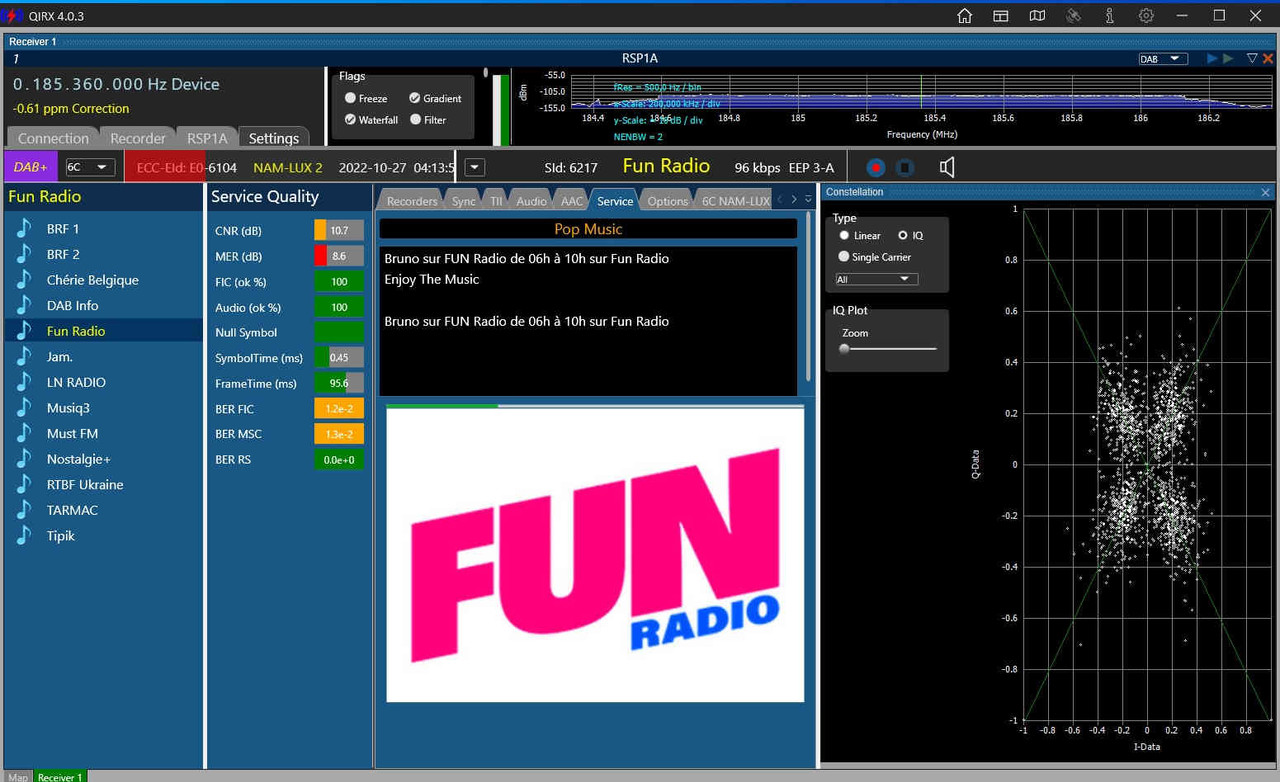Click the Must FM music note icon
The height and width of the screenshot is (782, 1280).
click(x=24, y=433)
